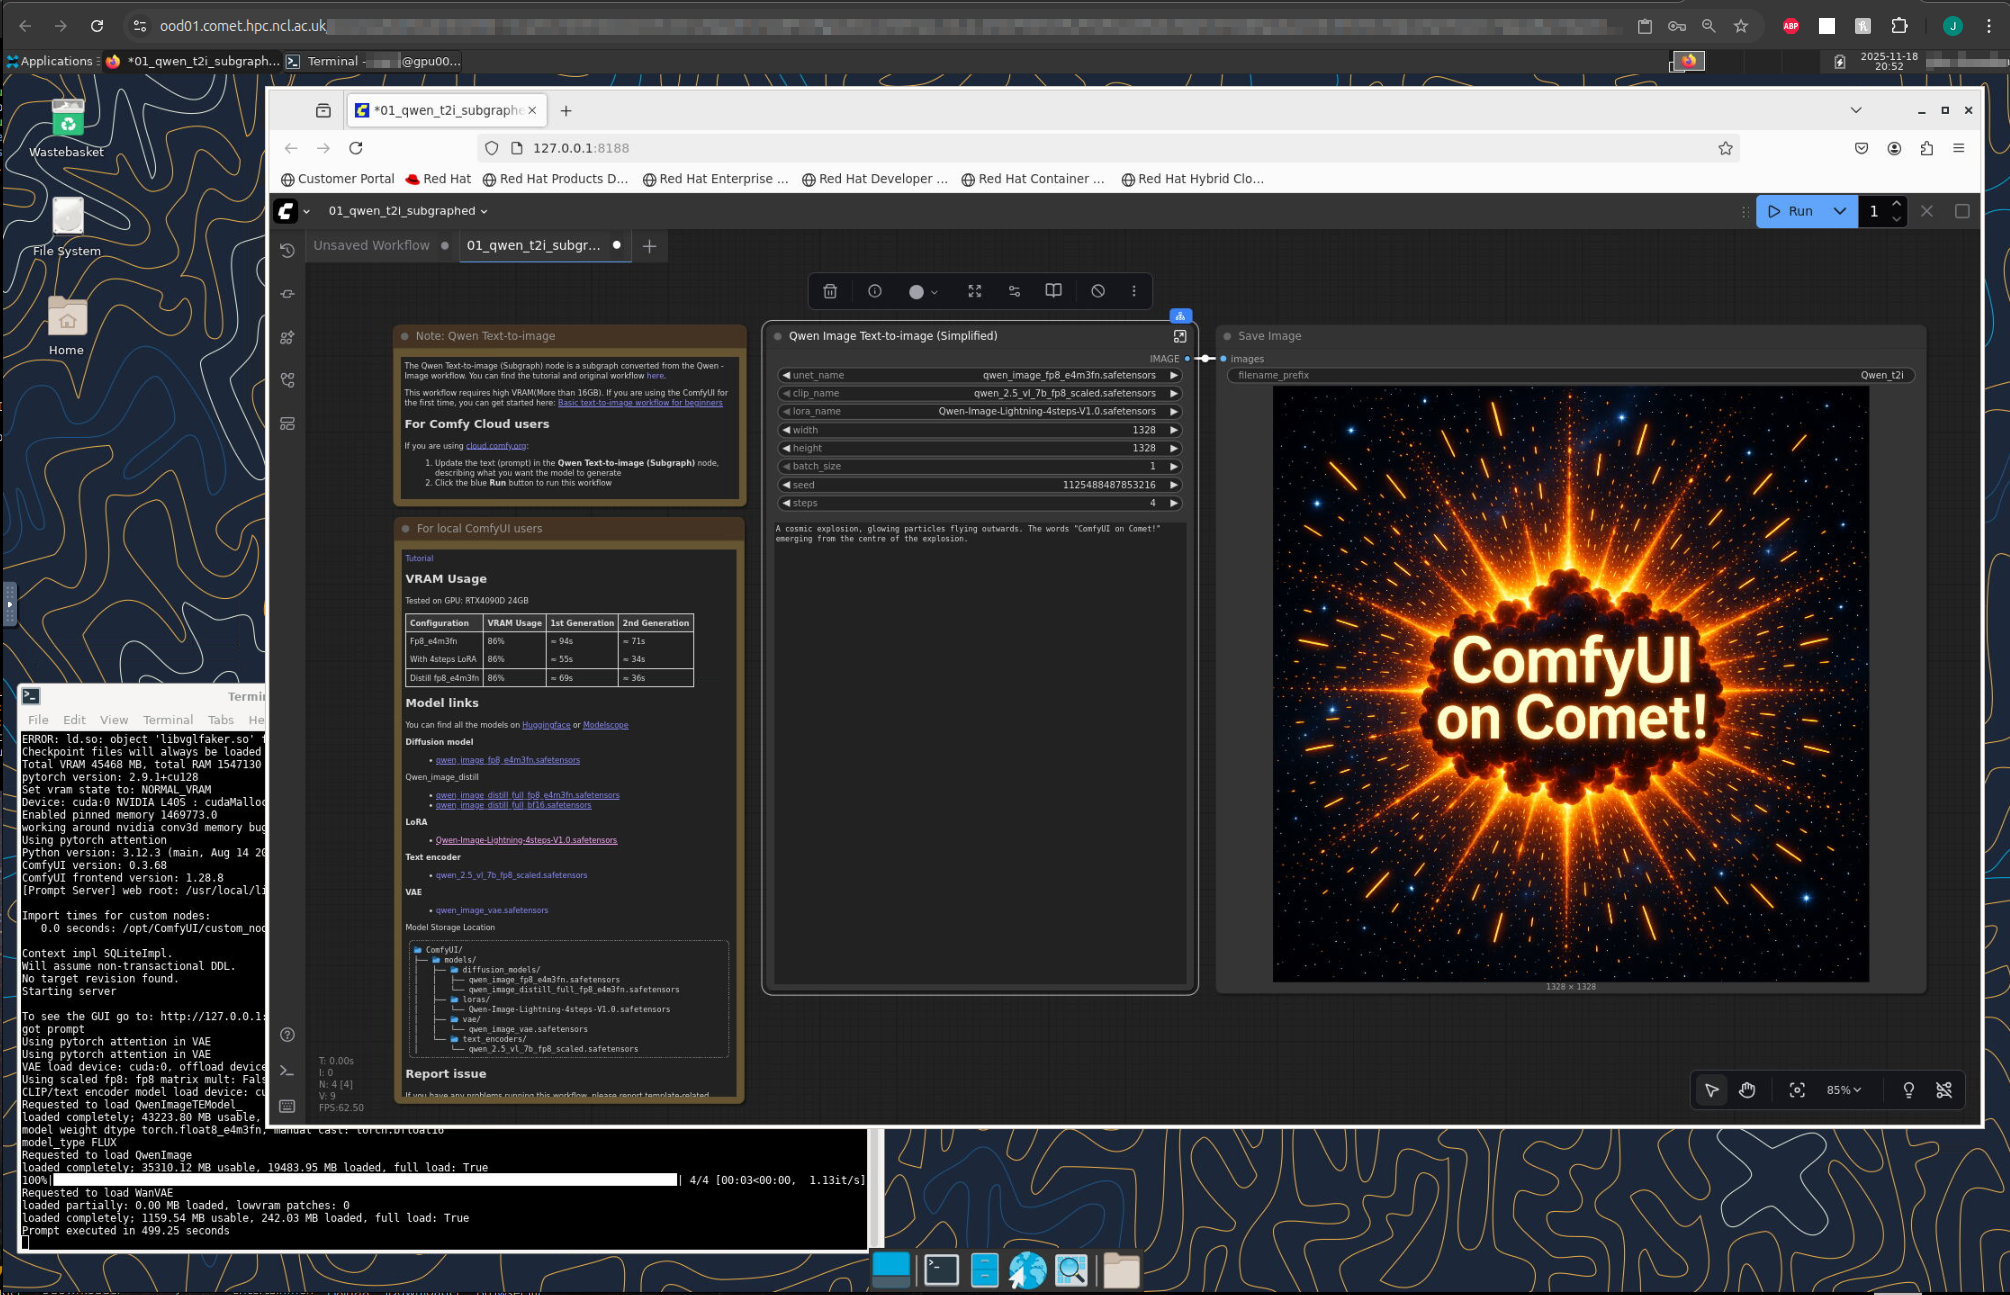Expand the Run button options arrow
The height and width of the screenshot is (1295, 2010).
point(1839,211)
